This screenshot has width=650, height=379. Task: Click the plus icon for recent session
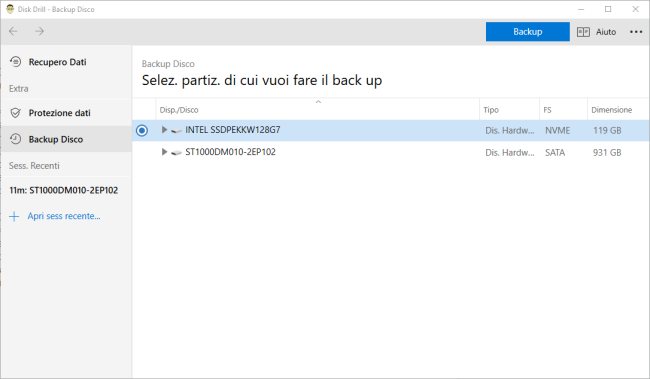coord(14,216)
